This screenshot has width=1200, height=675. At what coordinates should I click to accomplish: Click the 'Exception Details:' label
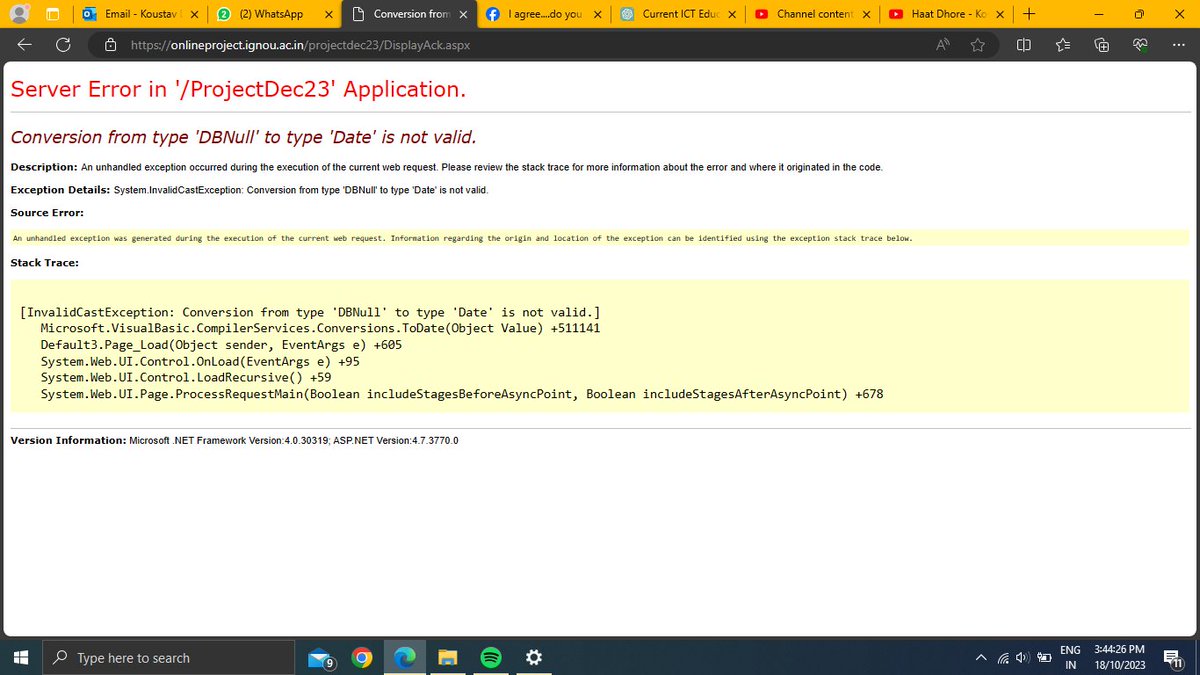coord(60,190)
